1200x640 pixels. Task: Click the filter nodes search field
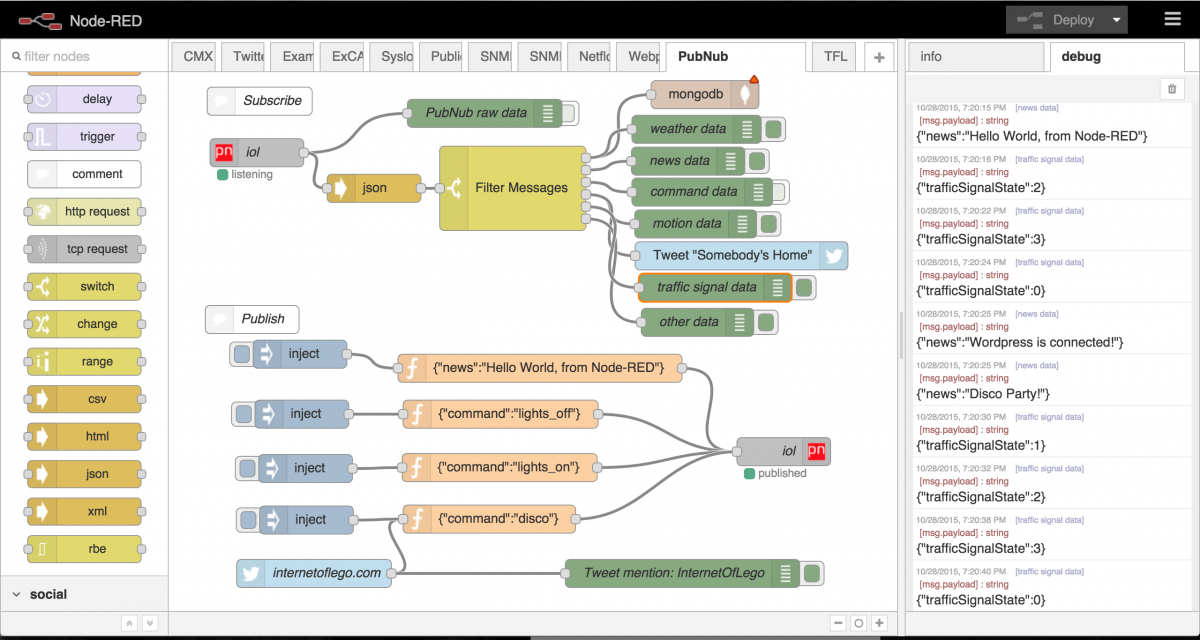(90, 57)
